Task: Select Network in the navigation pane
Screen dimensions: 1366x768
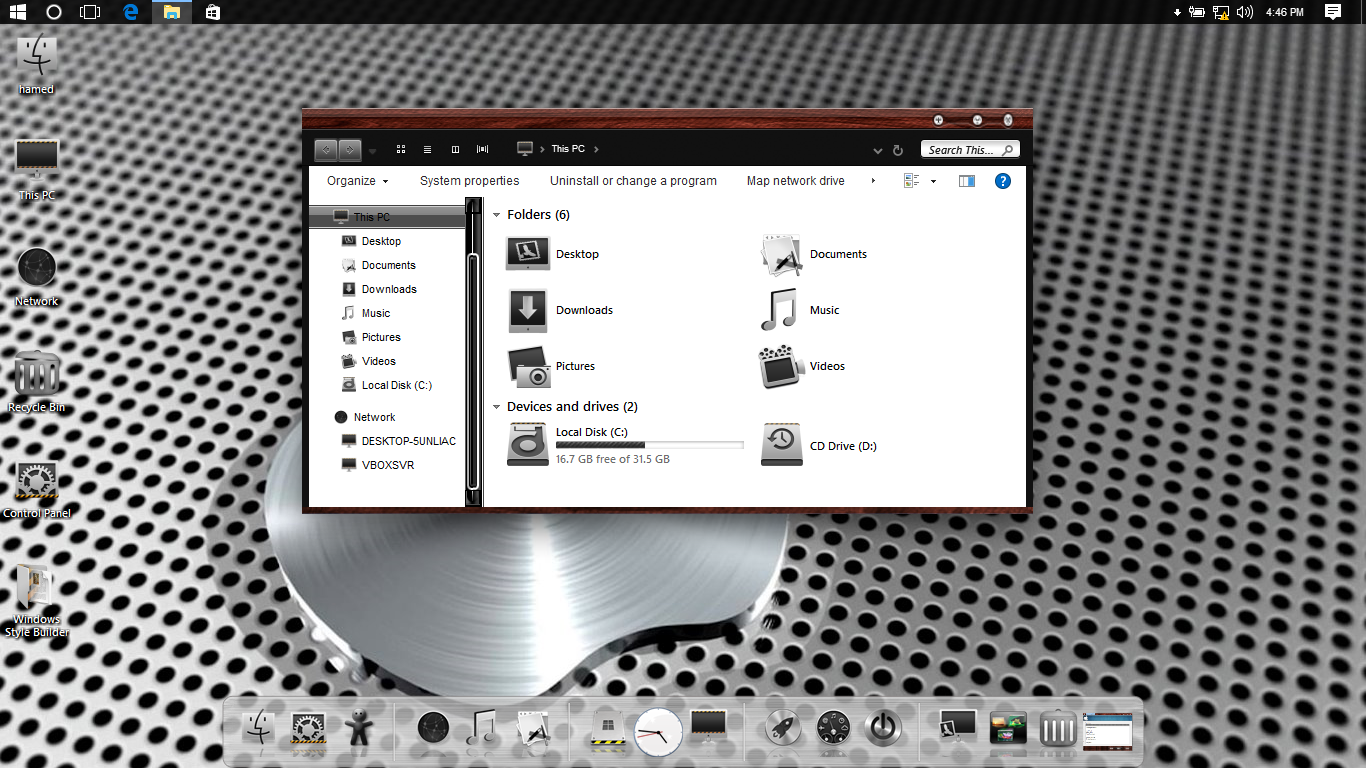Action: pyautogui.click(x=374, y=417)
